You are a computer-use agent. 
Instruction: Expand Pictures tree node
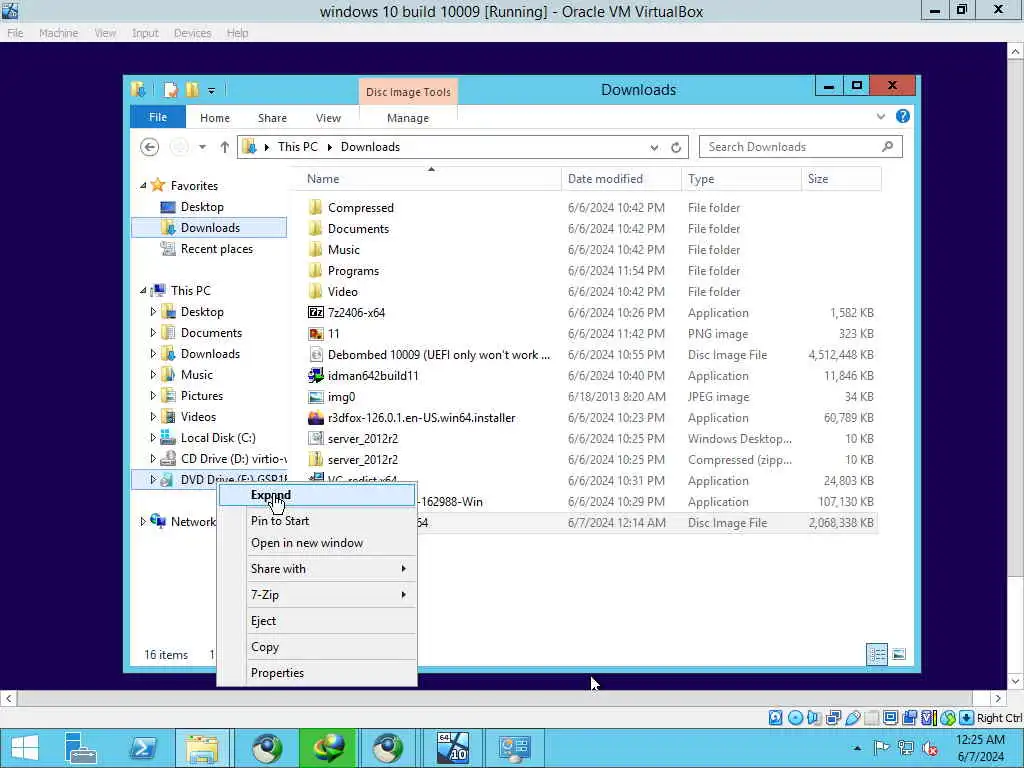click(153, 396)
